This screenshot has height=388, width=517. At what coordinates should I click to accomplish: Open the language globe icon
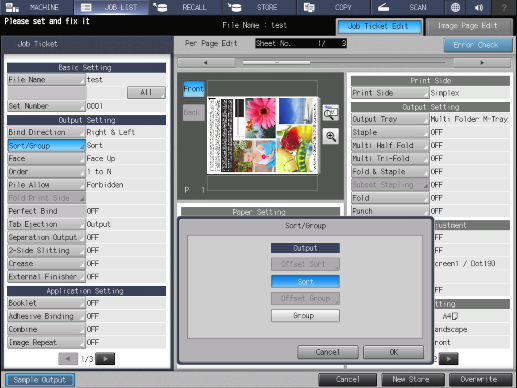tap(455, 7)
